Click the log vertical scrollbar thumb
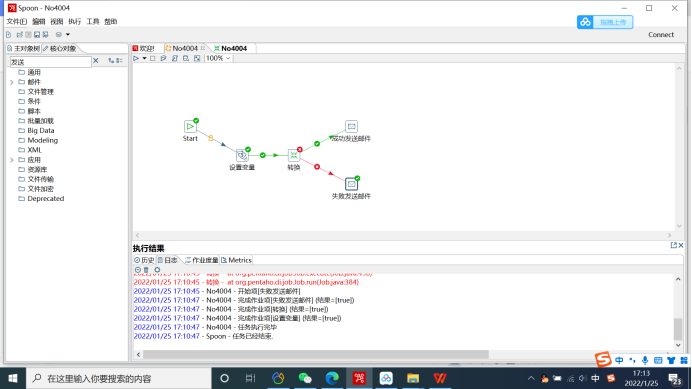692x389 pixels. coord(678,329)
